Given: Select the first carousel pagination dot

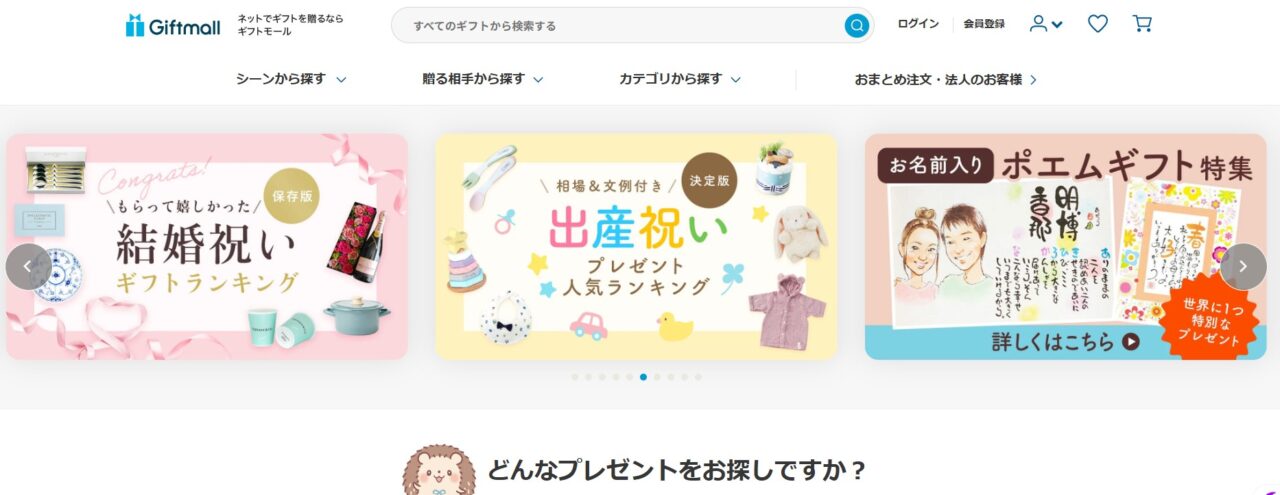Looking at the screenshot, I should 575,377.
